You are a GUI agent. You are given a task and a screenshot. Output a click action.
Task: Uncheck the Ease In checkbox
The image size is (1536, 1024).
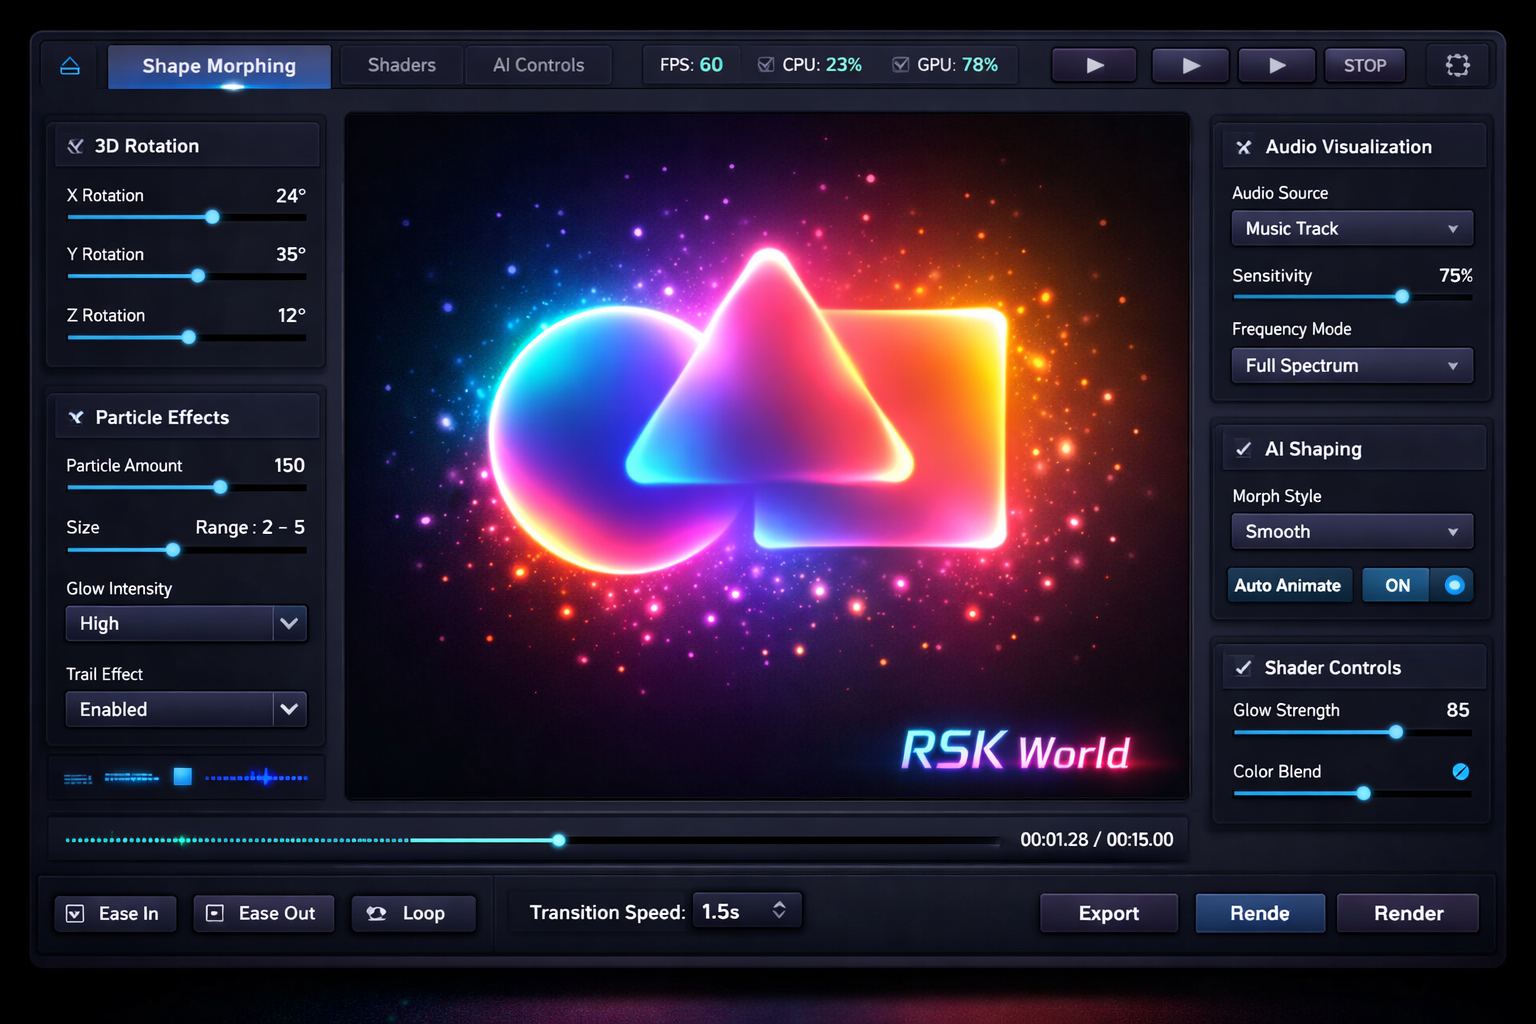75,913
